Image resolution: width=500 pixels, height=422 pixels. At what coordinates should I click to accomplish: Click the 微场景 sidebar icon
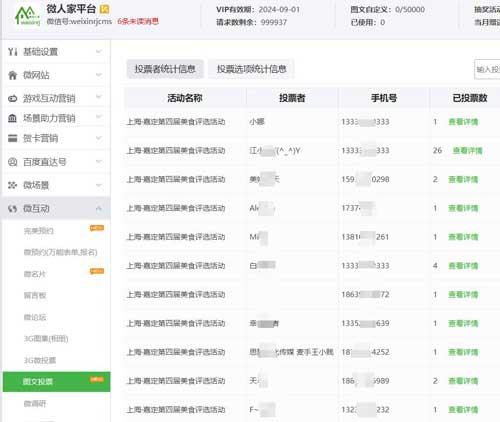tap(12, 185)
